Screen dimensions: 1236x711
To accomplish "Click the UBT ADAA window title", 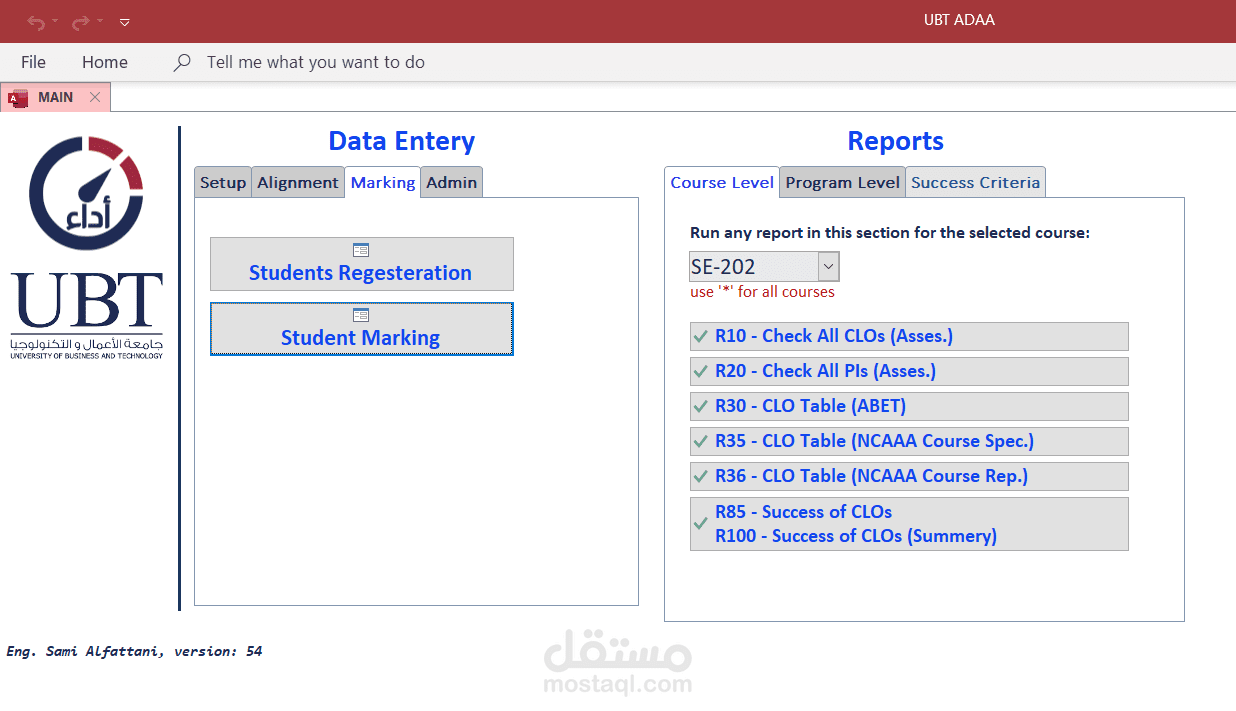I will coord(960,20).
